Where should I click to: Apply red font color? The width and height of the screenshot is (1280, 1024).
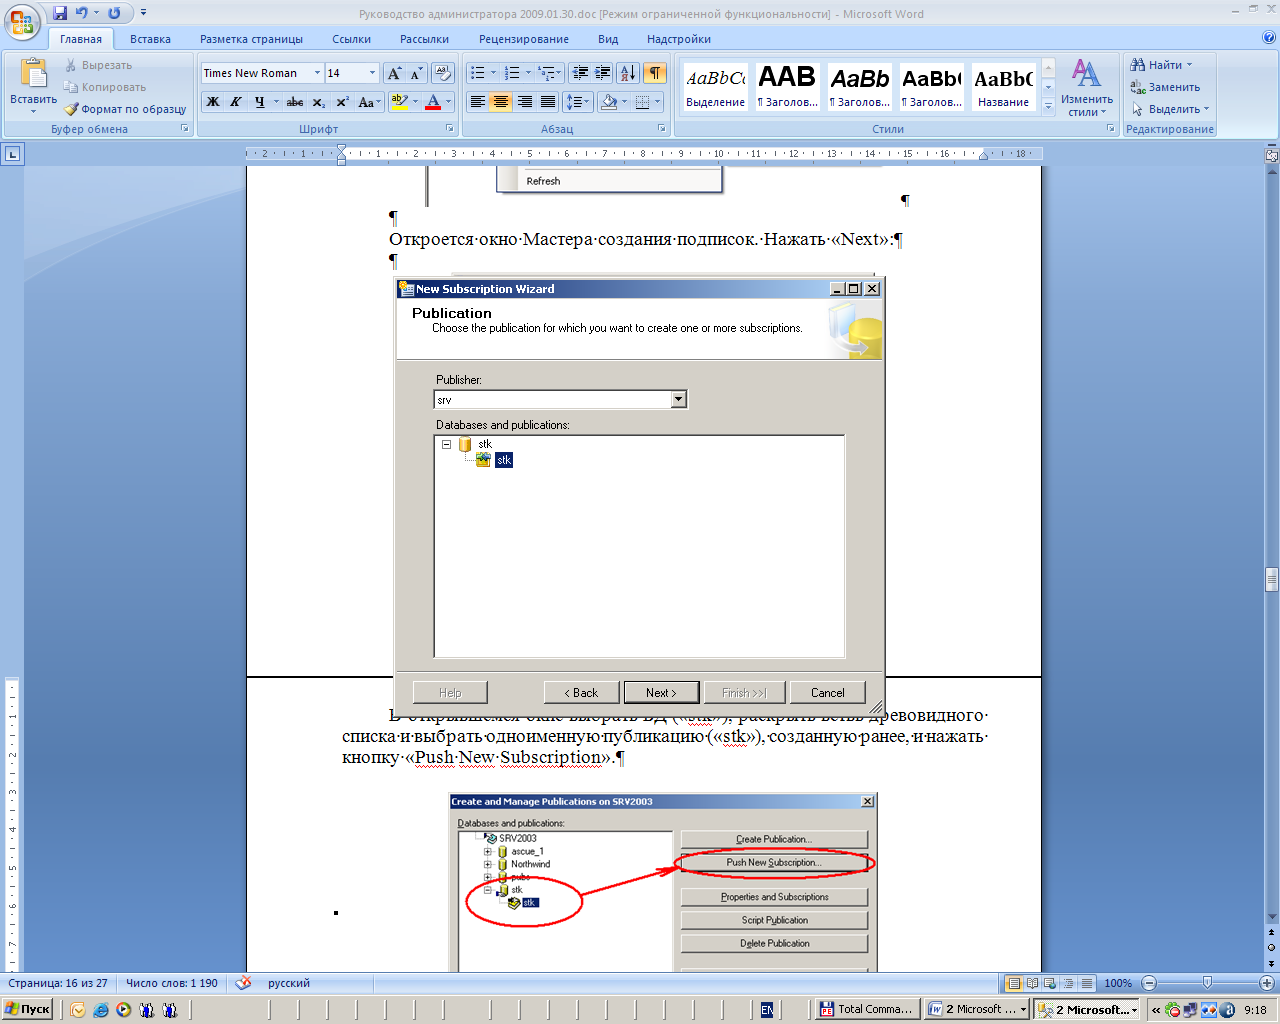[x=433, y=102]
